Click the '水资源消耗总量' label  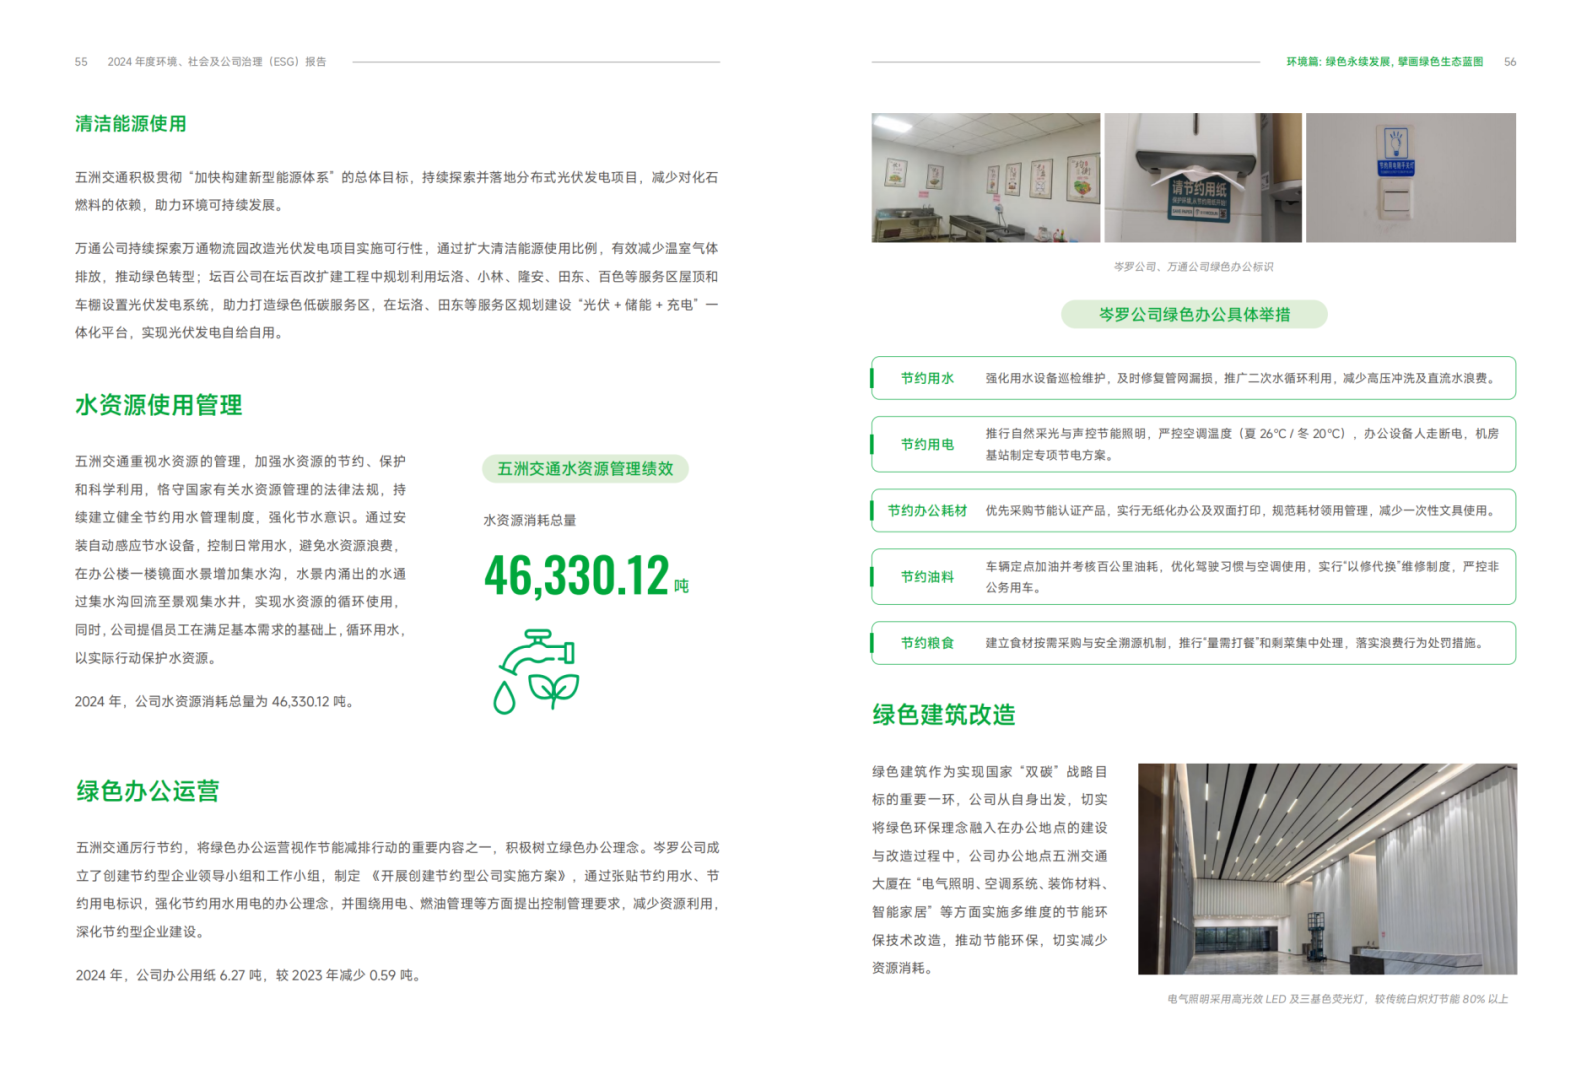530,520
